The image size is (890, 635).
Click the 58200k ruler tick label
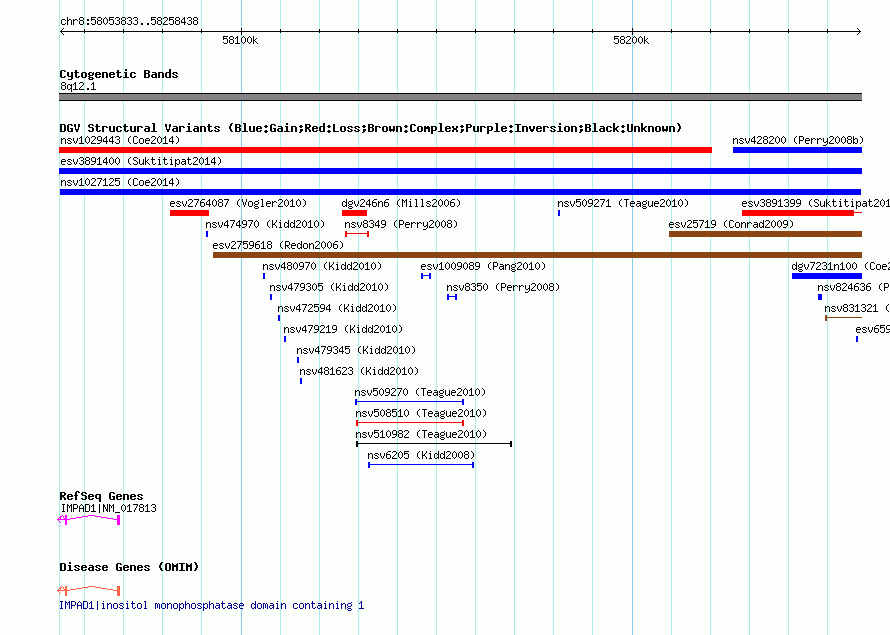(x=631, y=40)
